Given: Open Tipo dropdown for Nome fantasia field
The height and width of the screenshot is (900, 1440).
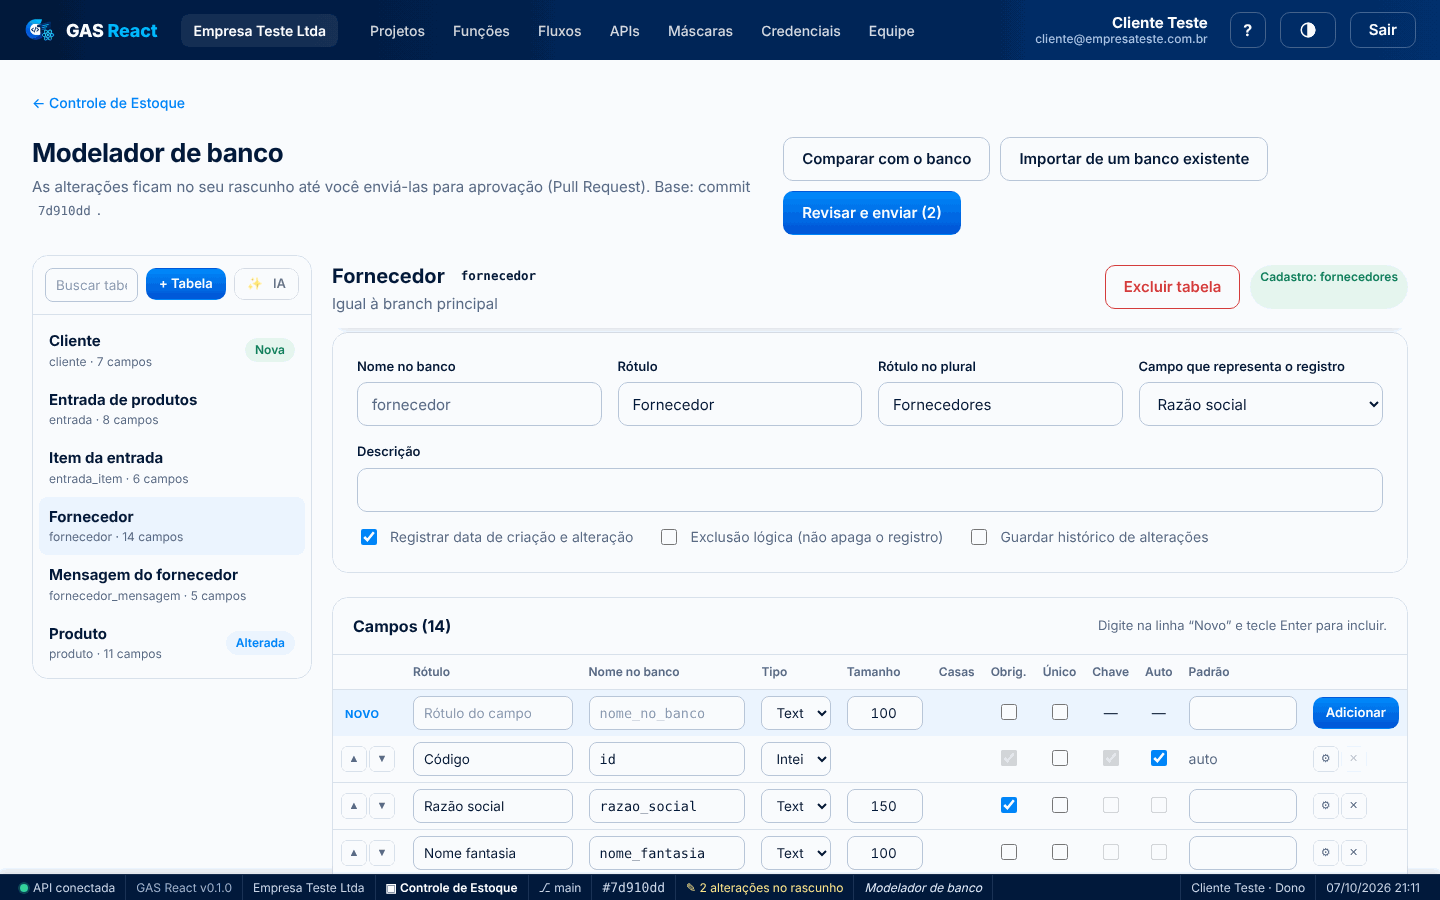Looking at the screenshot, I should 796,853.
